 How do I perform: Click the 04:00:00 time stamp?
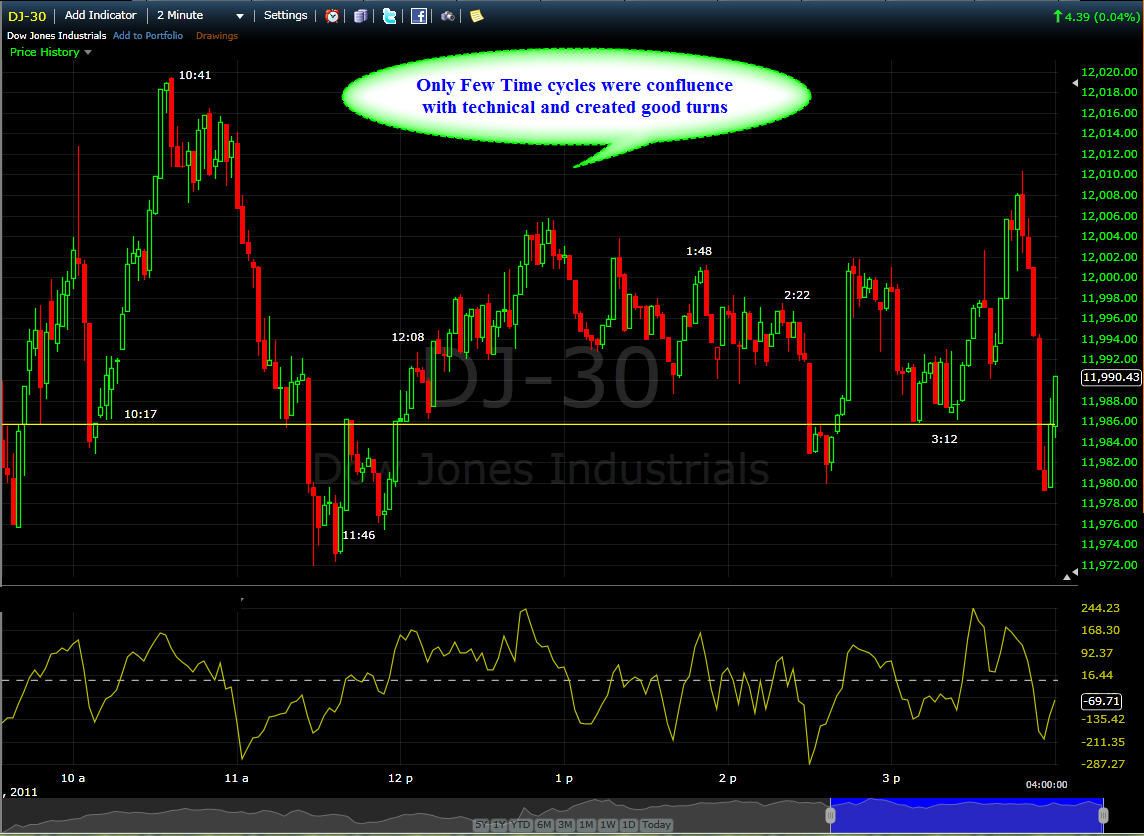point(1046,785)
